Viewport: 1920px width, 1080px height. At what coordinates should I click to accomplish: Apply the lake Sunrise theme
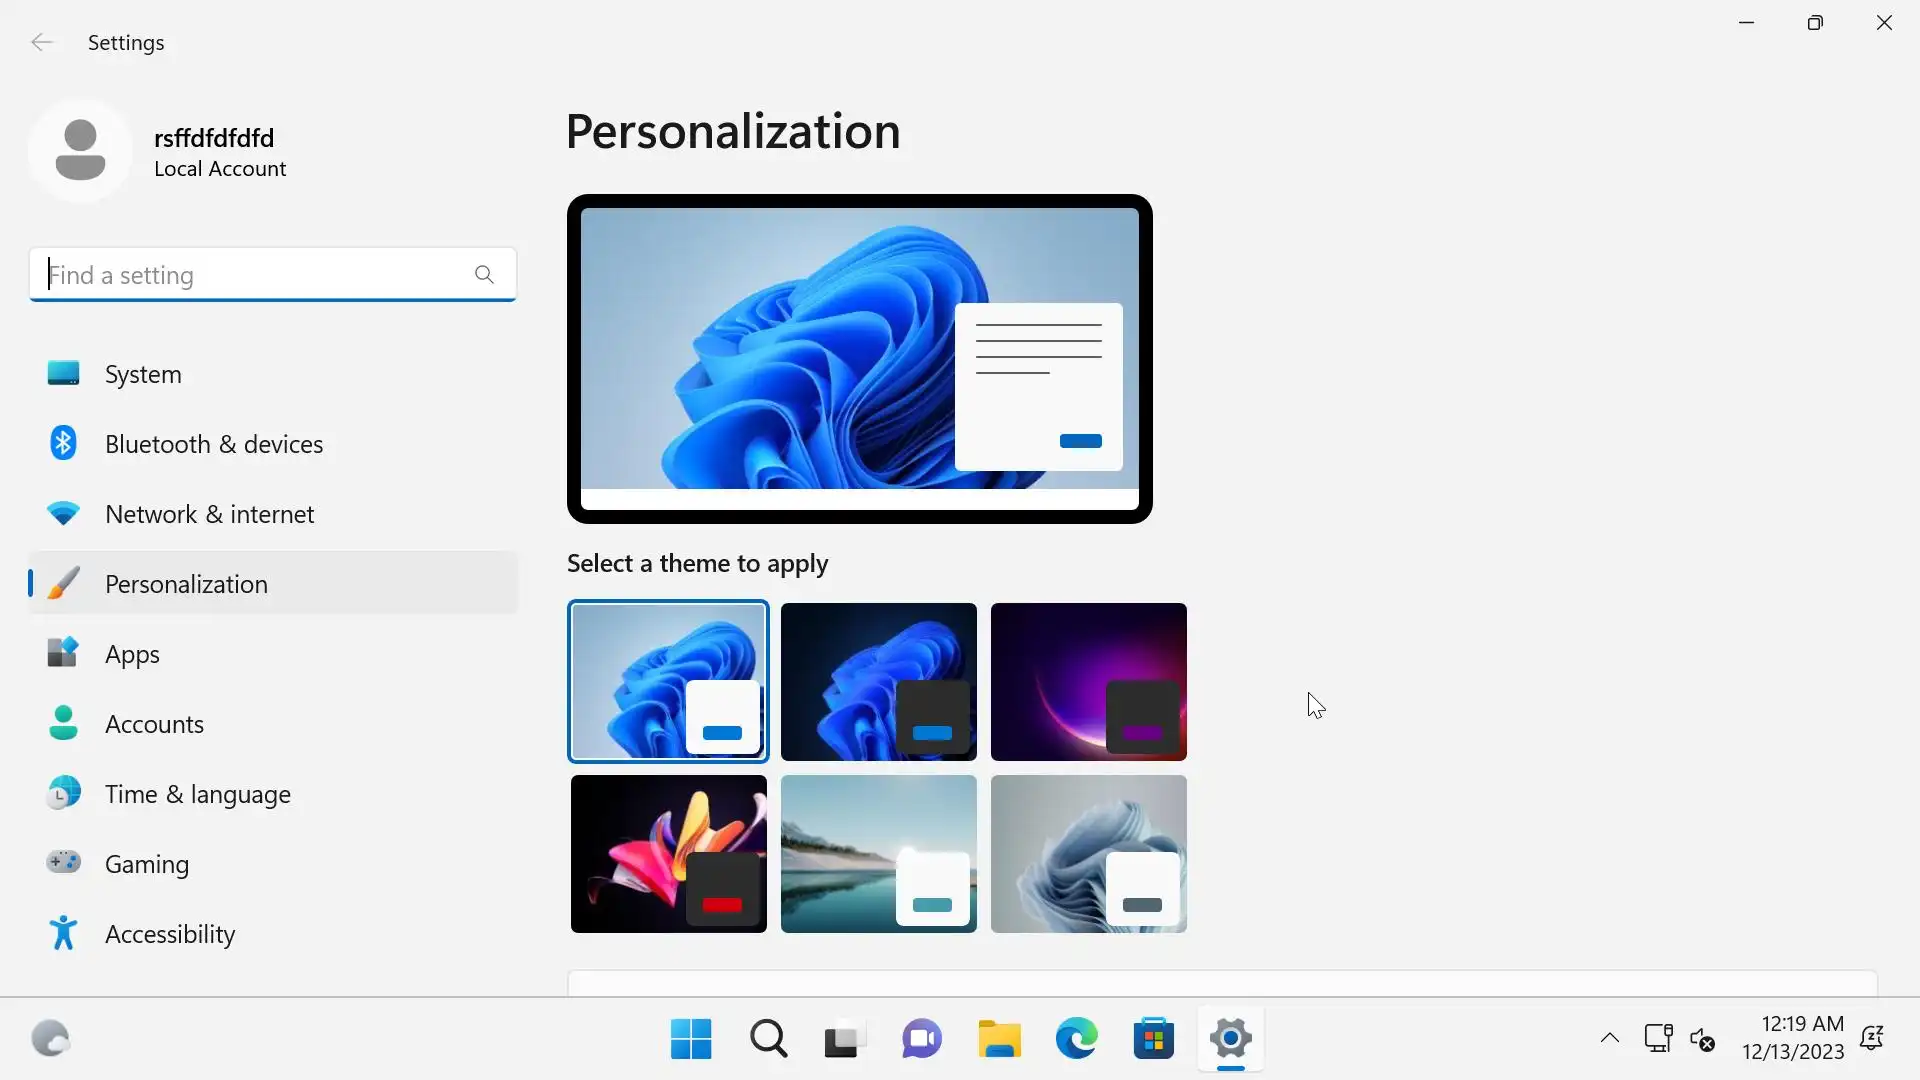tap(878, 853)
